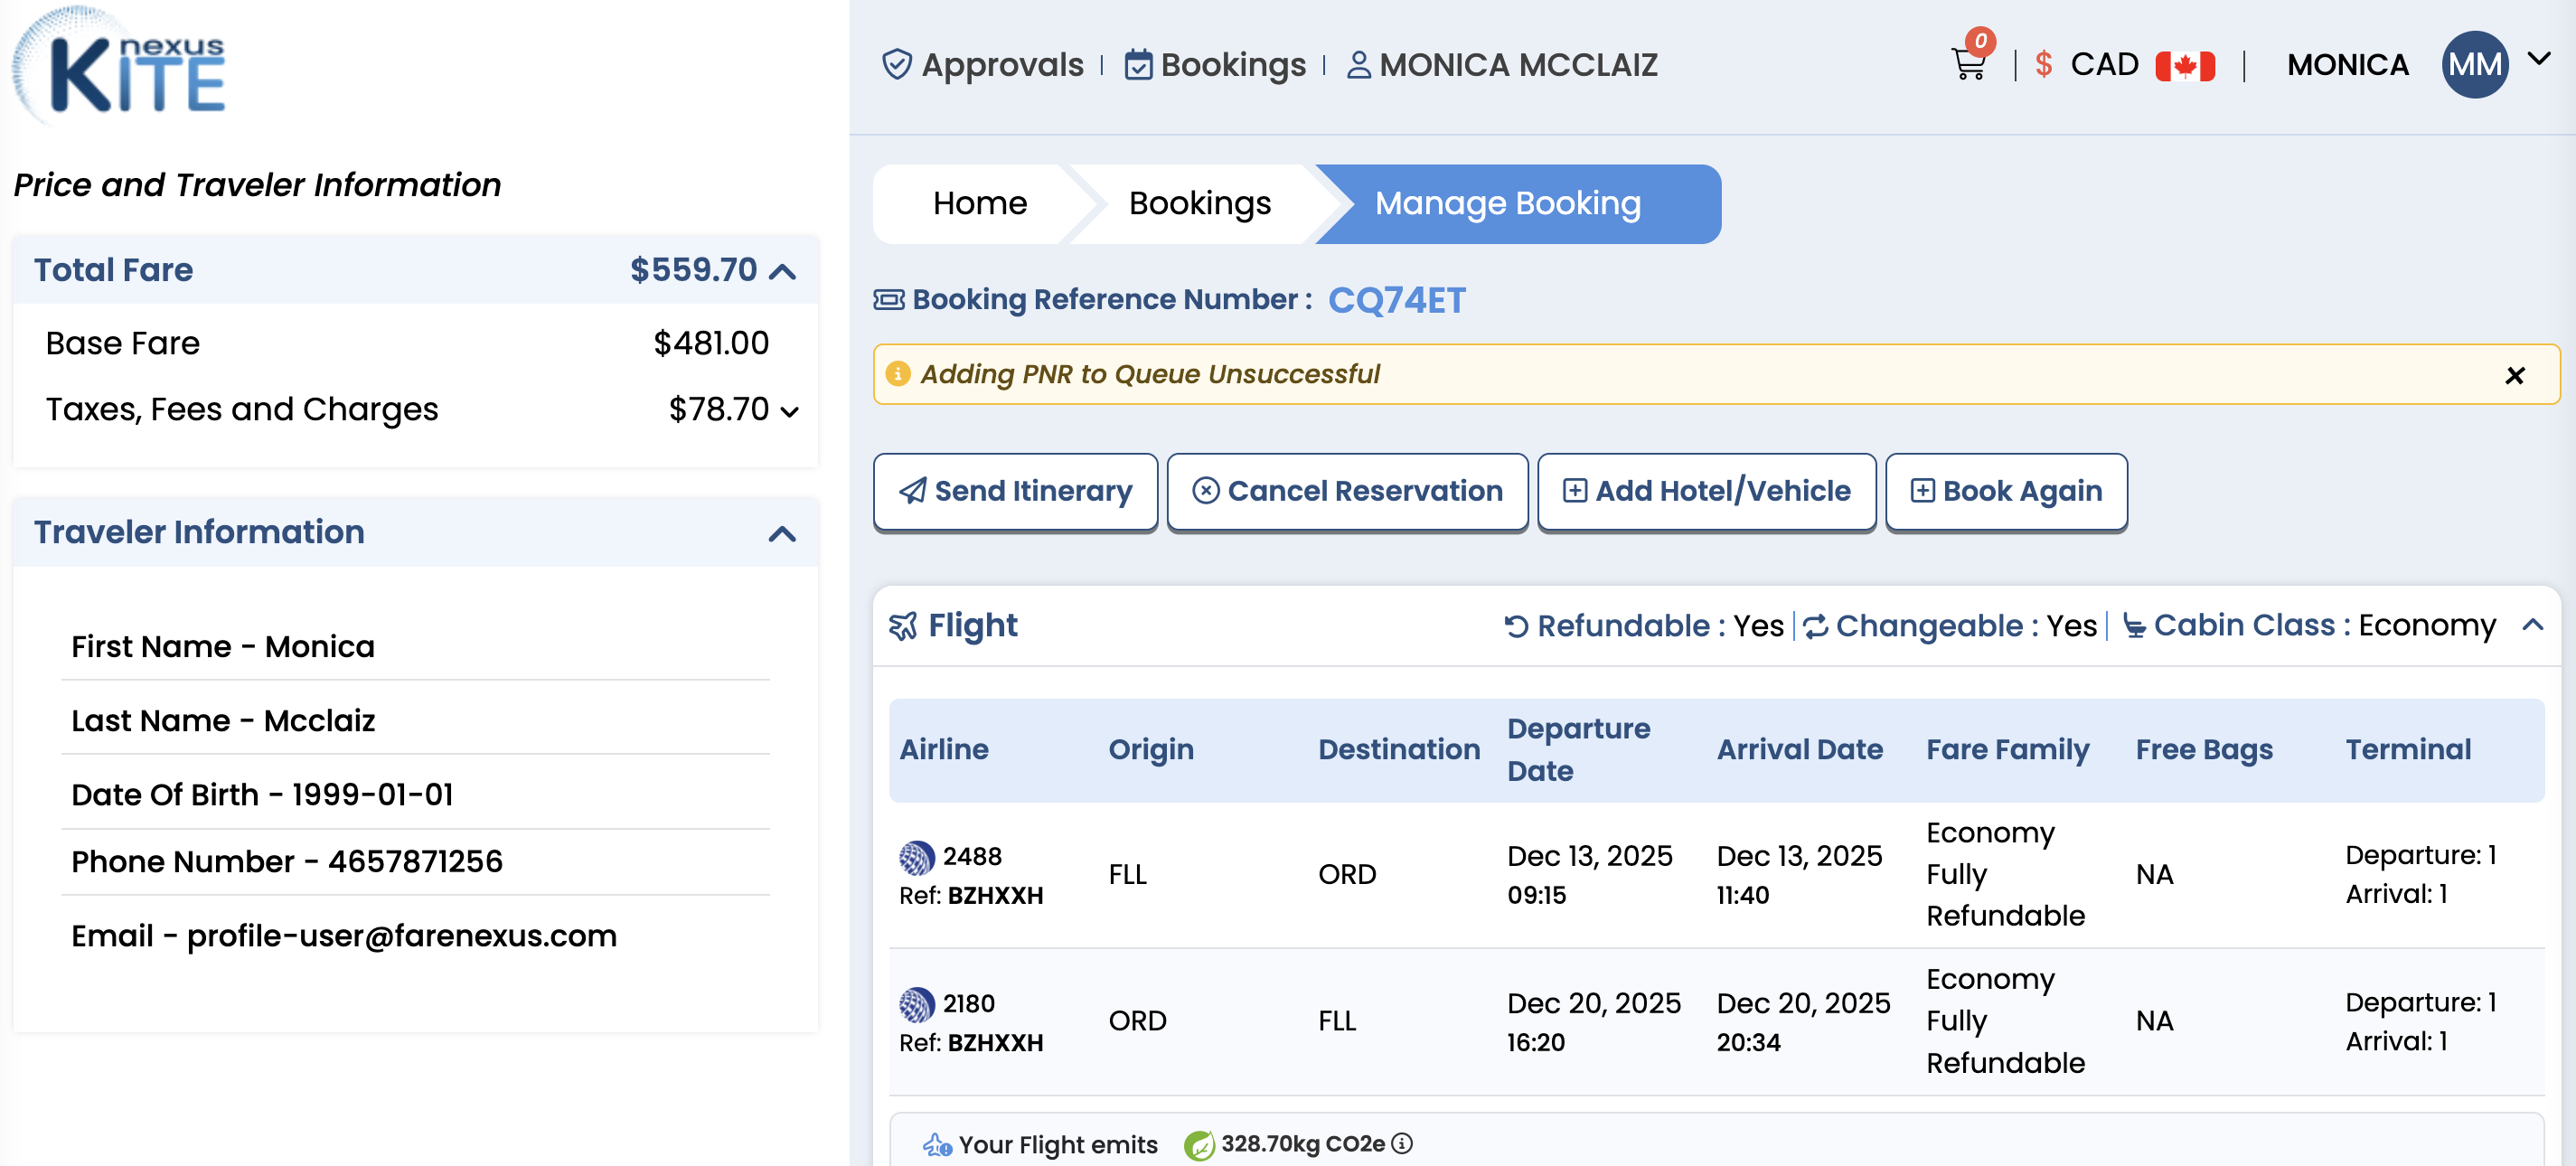Click the airline logo for flight 2180
Viewport: 2576px width, 1166px height.
pyautogui.click(x=916, y=1004)
